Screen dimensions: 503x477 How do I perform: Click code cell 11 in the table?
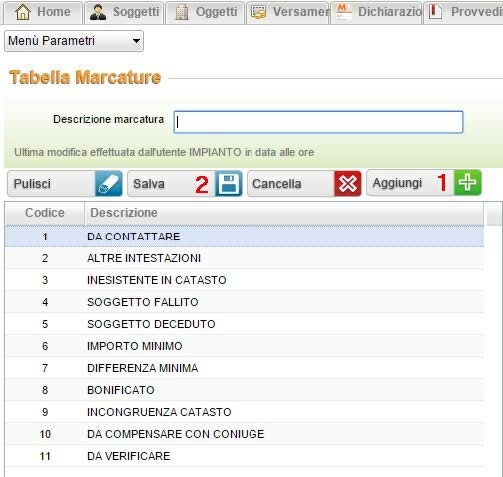point(45,456)
